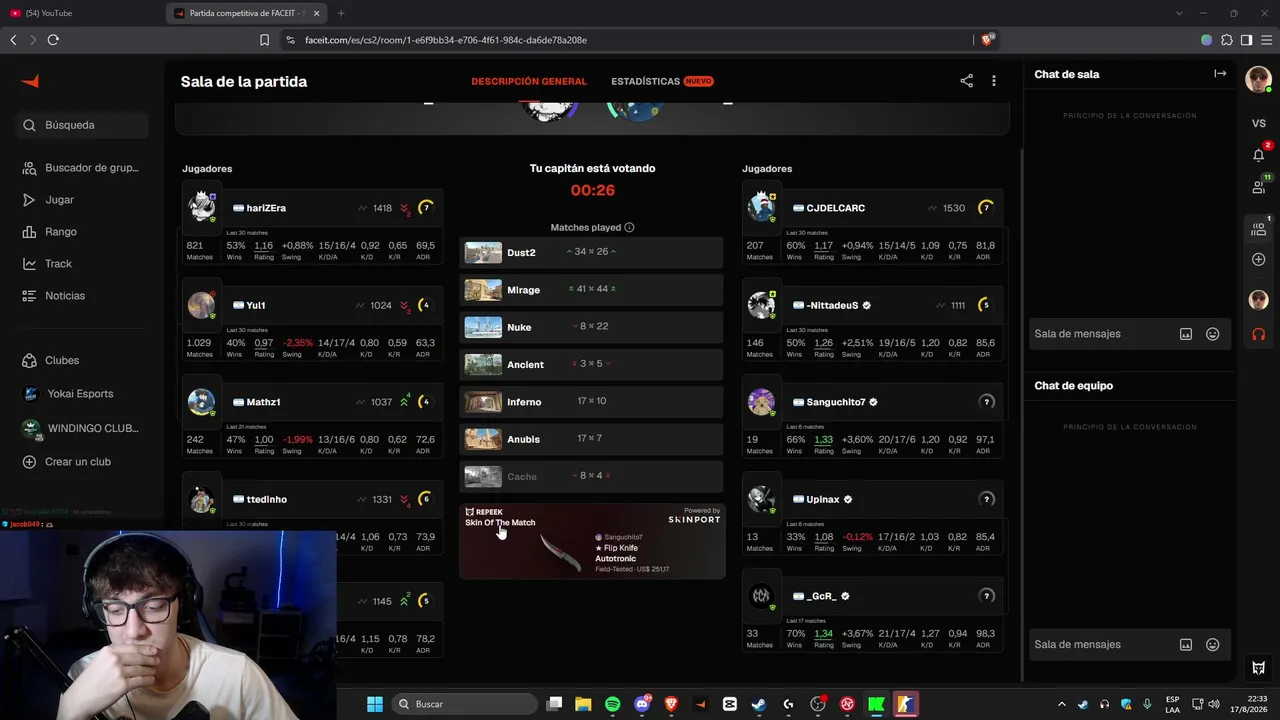Image resolution: width=1280 pixels, height=720 pixels.
Task: Open the Brave Shields icon
Action: click(988, 39)
